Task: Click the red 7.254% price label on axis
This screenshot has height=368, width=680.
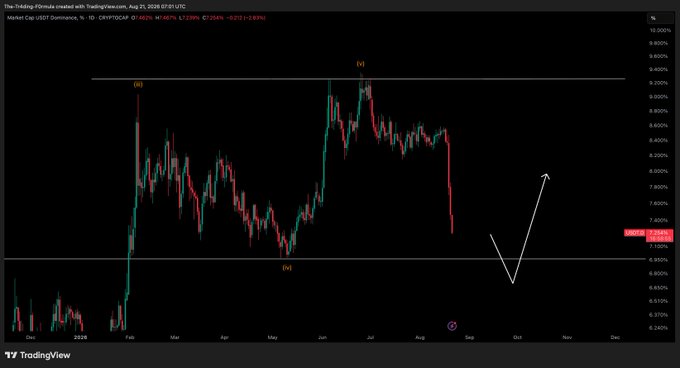Action: (659, 233)
